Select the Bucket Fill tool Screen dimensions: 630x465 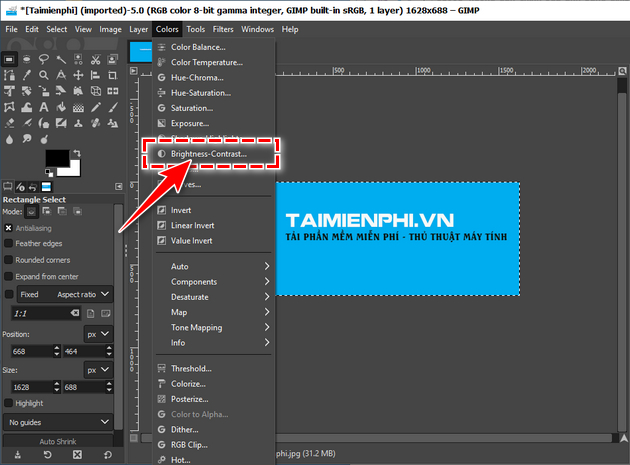point(61,107)
